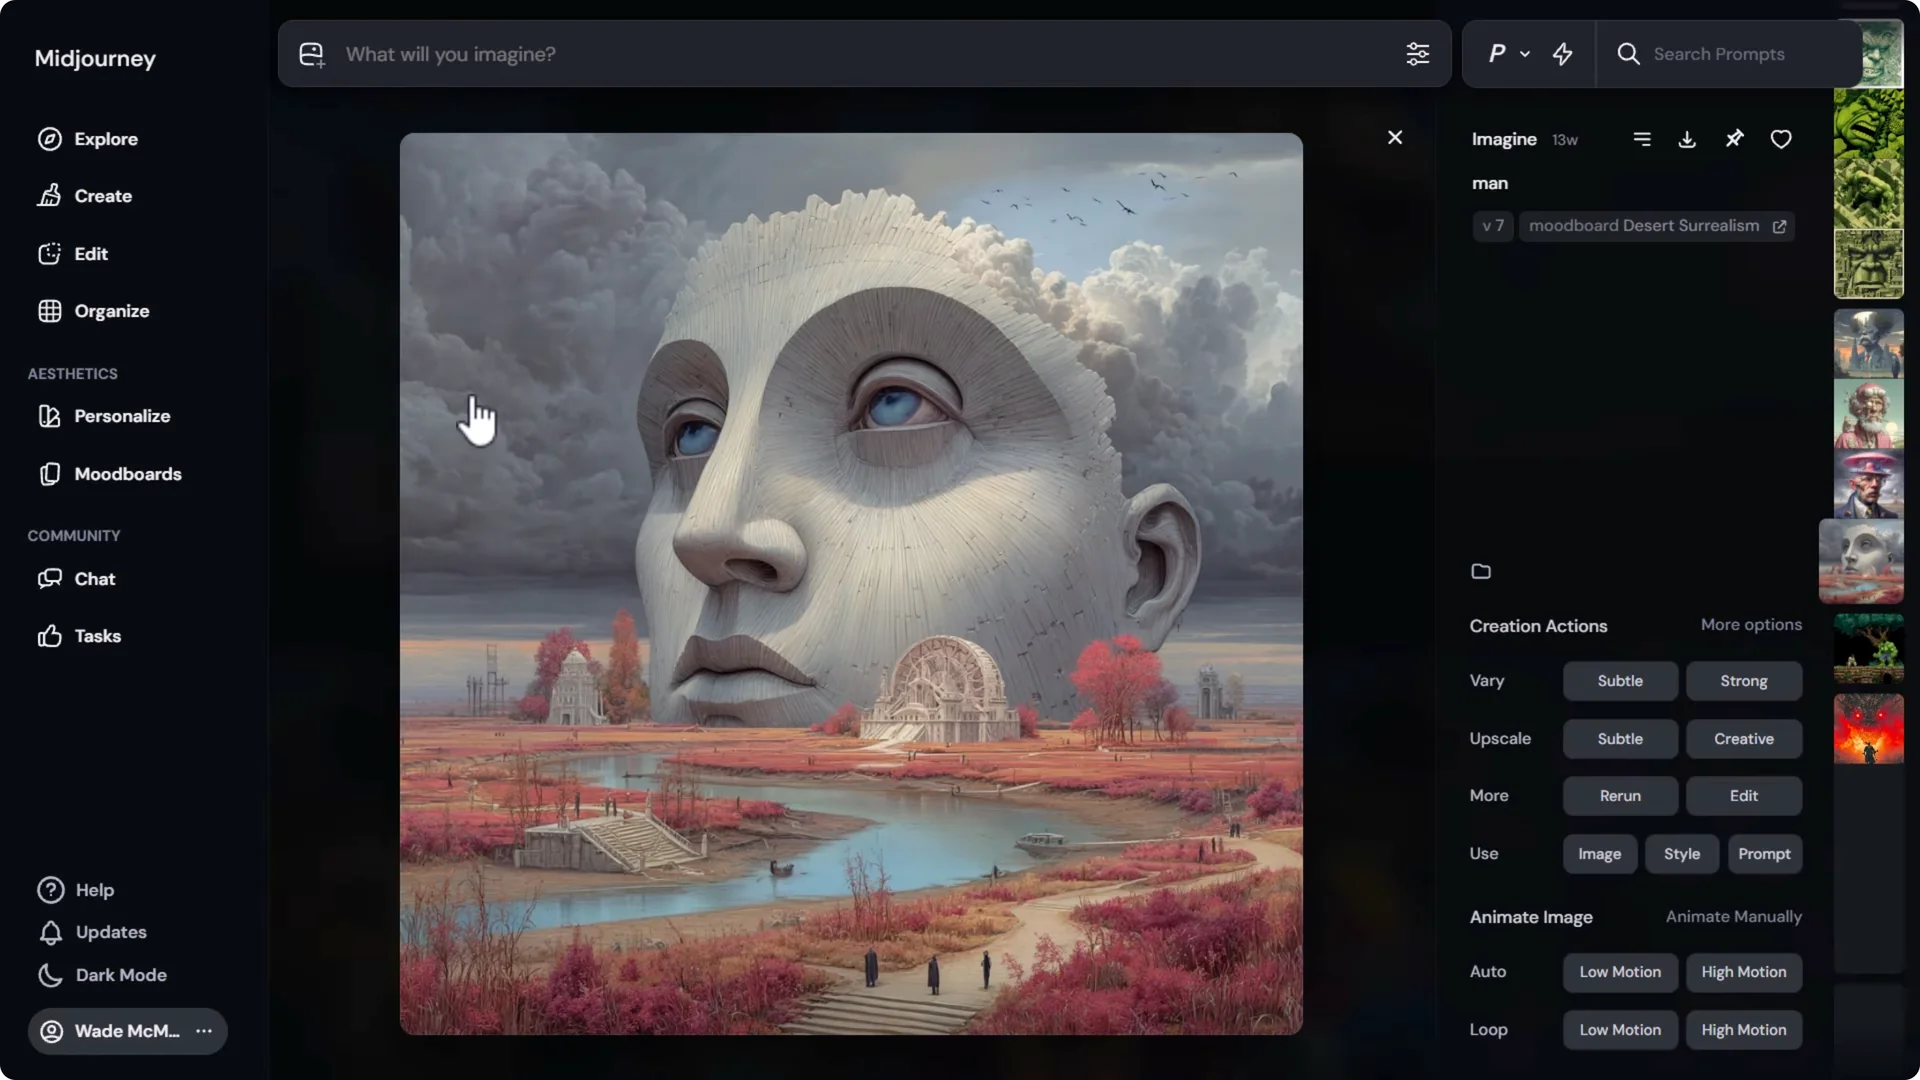Click Animate Manually option
Screen dimensions: 1920x1080
pos(1734,916)
